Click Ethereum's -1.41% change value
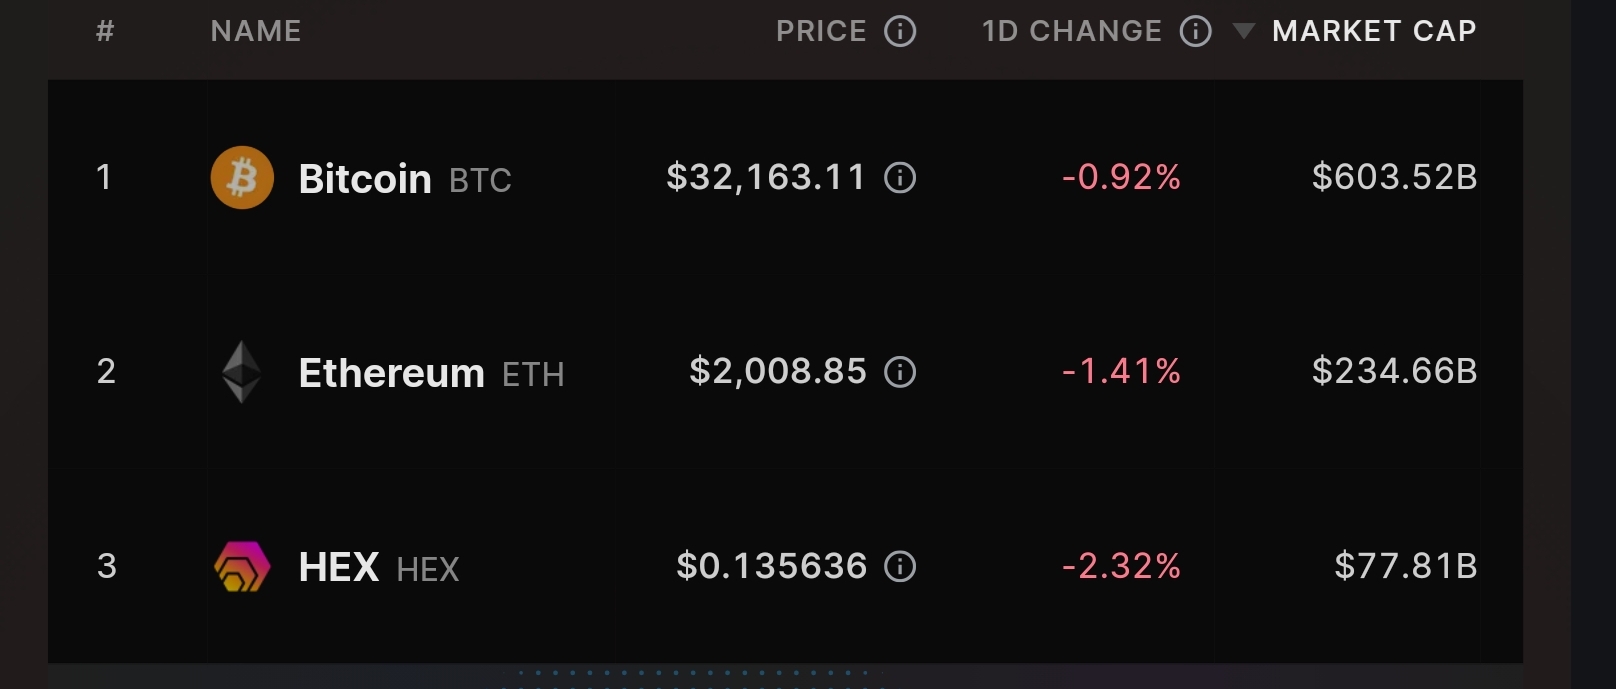1616x689 pixels. (1121, 372)
